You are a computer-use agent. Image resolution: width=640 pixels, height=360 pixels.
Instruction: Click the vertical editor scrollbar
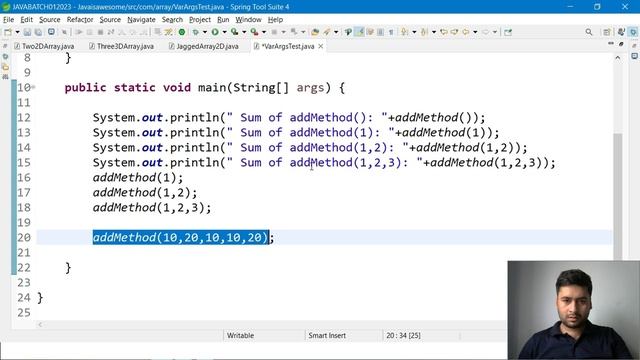point(618,196)
